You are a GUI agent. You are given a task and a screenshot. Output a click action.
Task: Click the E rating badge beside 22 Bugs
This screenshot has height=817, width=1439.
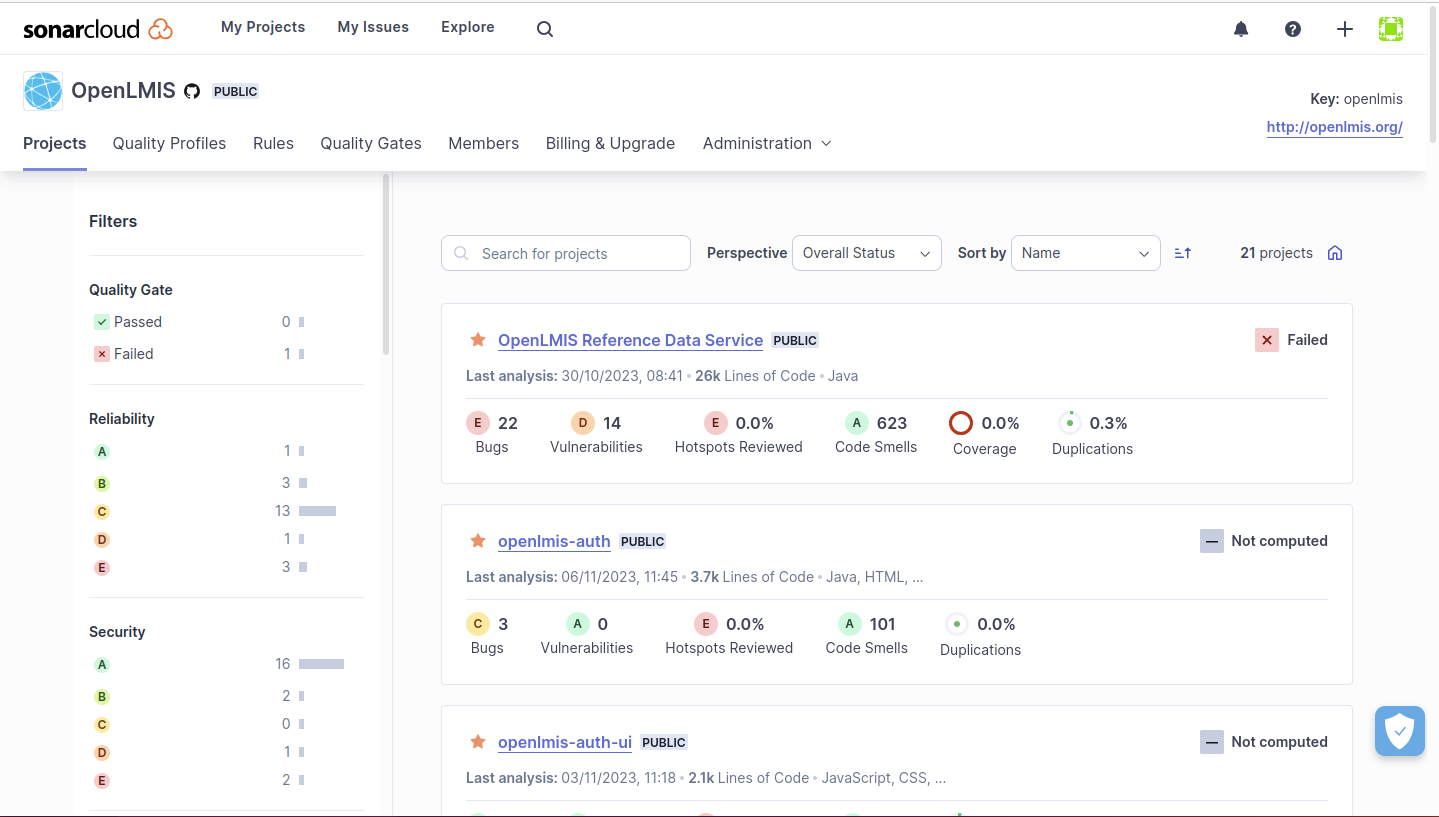pos(478,423)
